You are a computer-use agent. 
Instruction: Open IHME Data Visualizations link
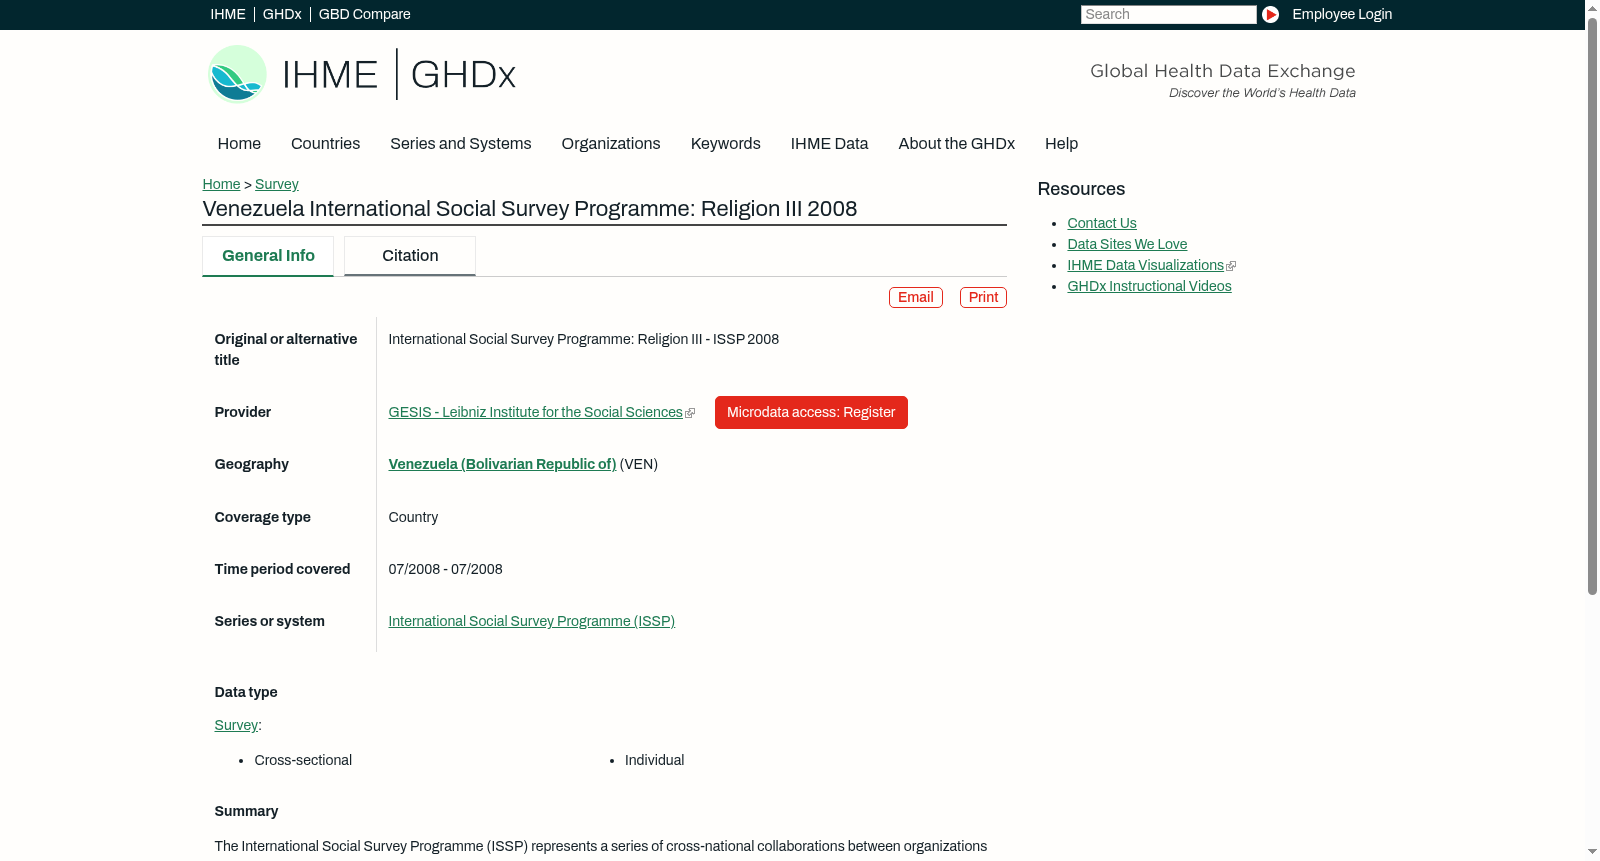pyautogui.click(x=1145, y=266)
